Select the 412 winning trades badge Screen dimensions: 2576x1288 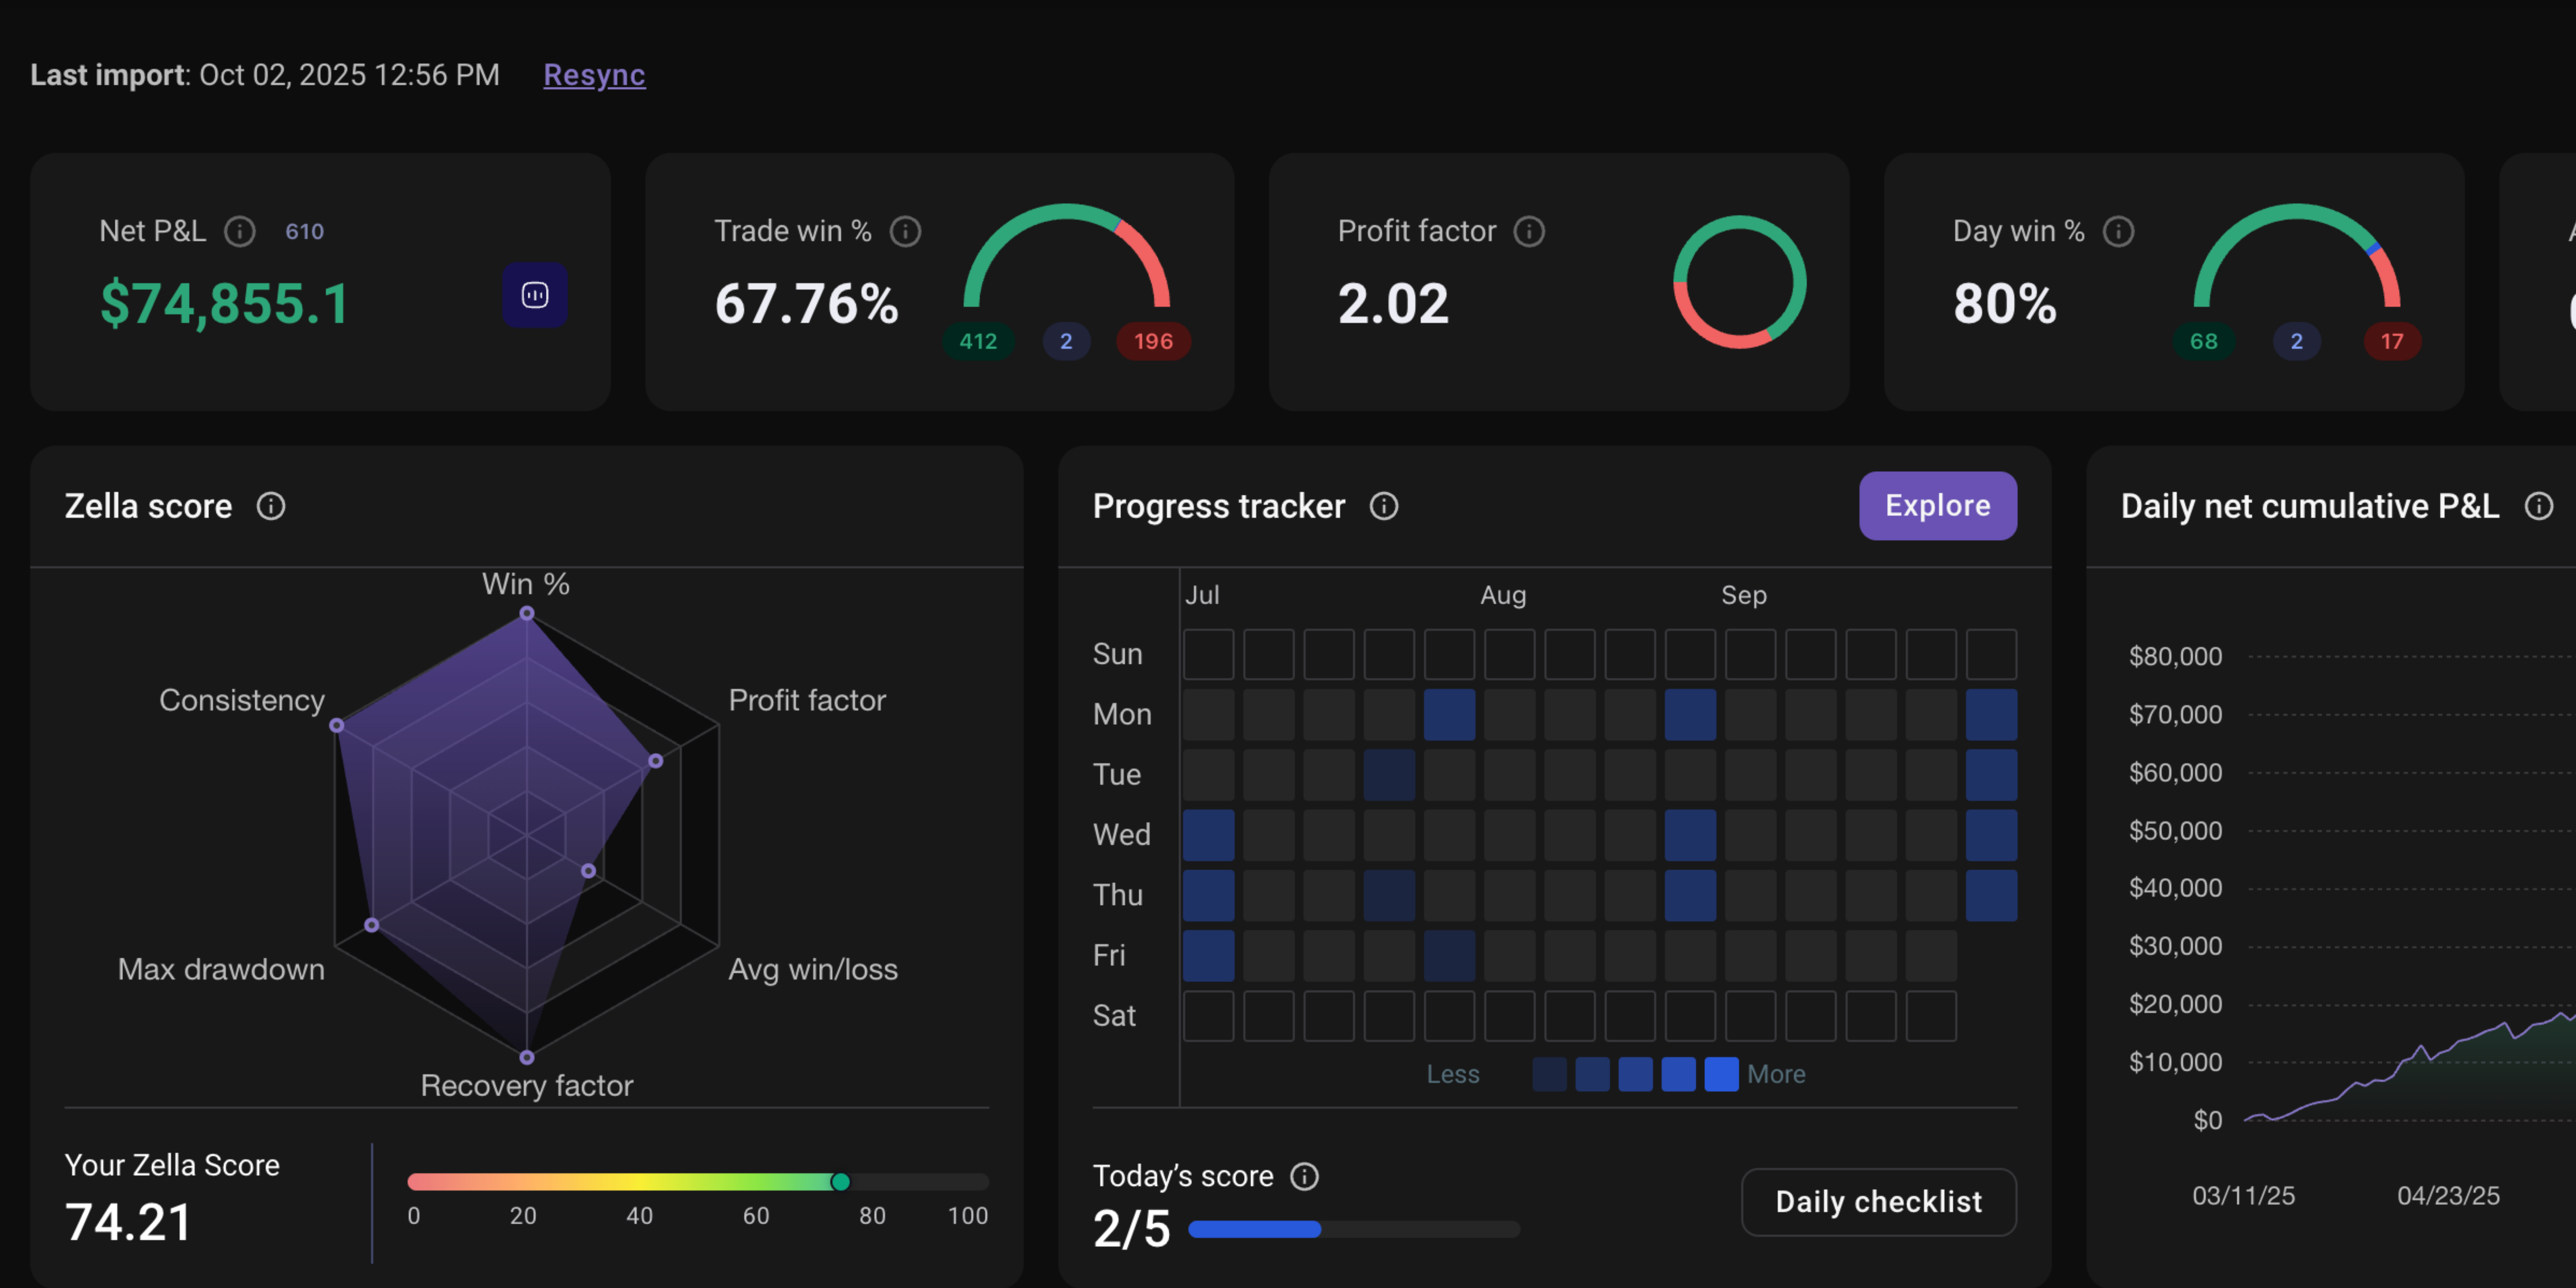[978, 341]
